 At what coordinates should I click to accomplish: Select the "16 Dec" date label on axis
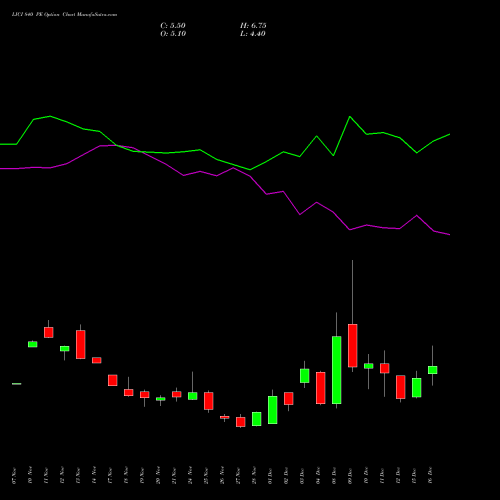pyautogui.click(x=430, y=476)
